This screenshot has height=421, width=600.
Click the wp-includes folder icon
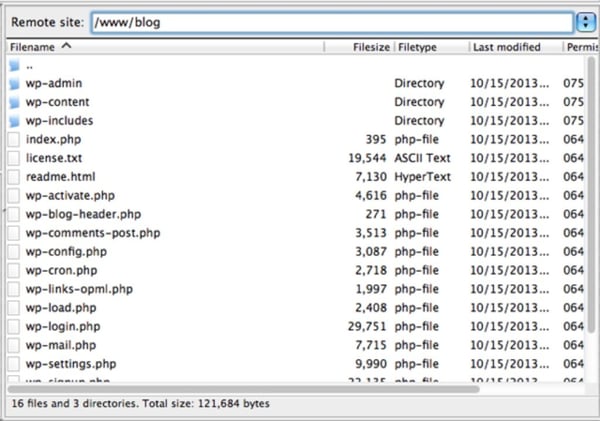point(14,121)
